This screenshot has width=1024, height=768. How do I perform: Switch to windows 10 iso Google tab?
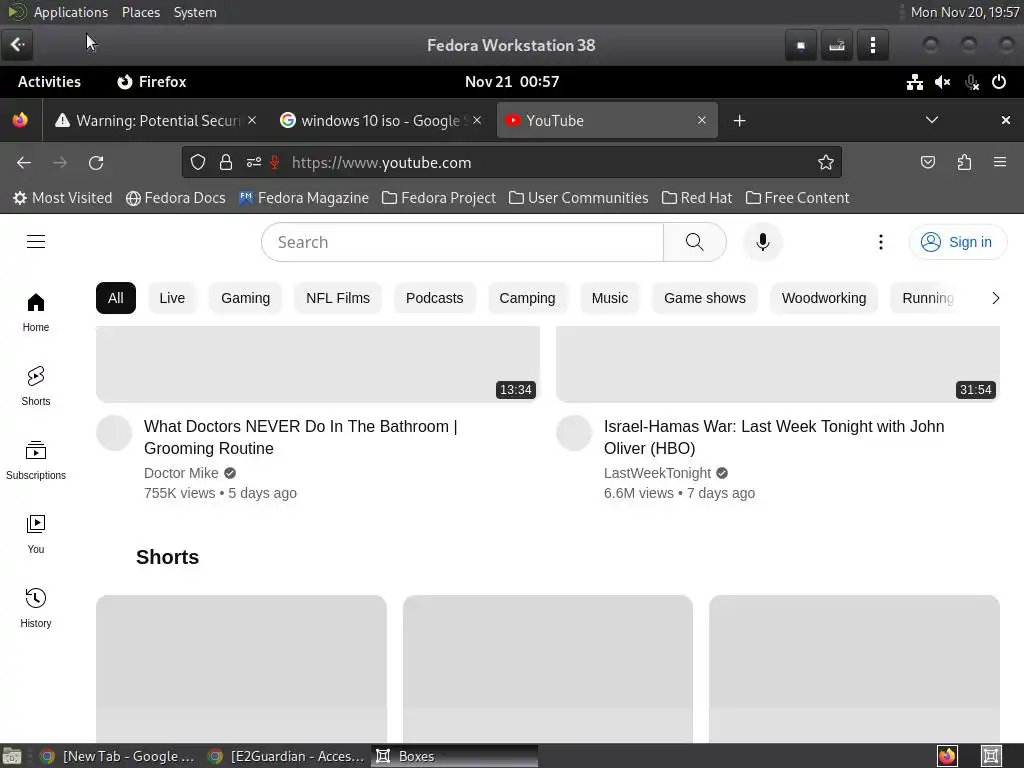coord(372,121)
